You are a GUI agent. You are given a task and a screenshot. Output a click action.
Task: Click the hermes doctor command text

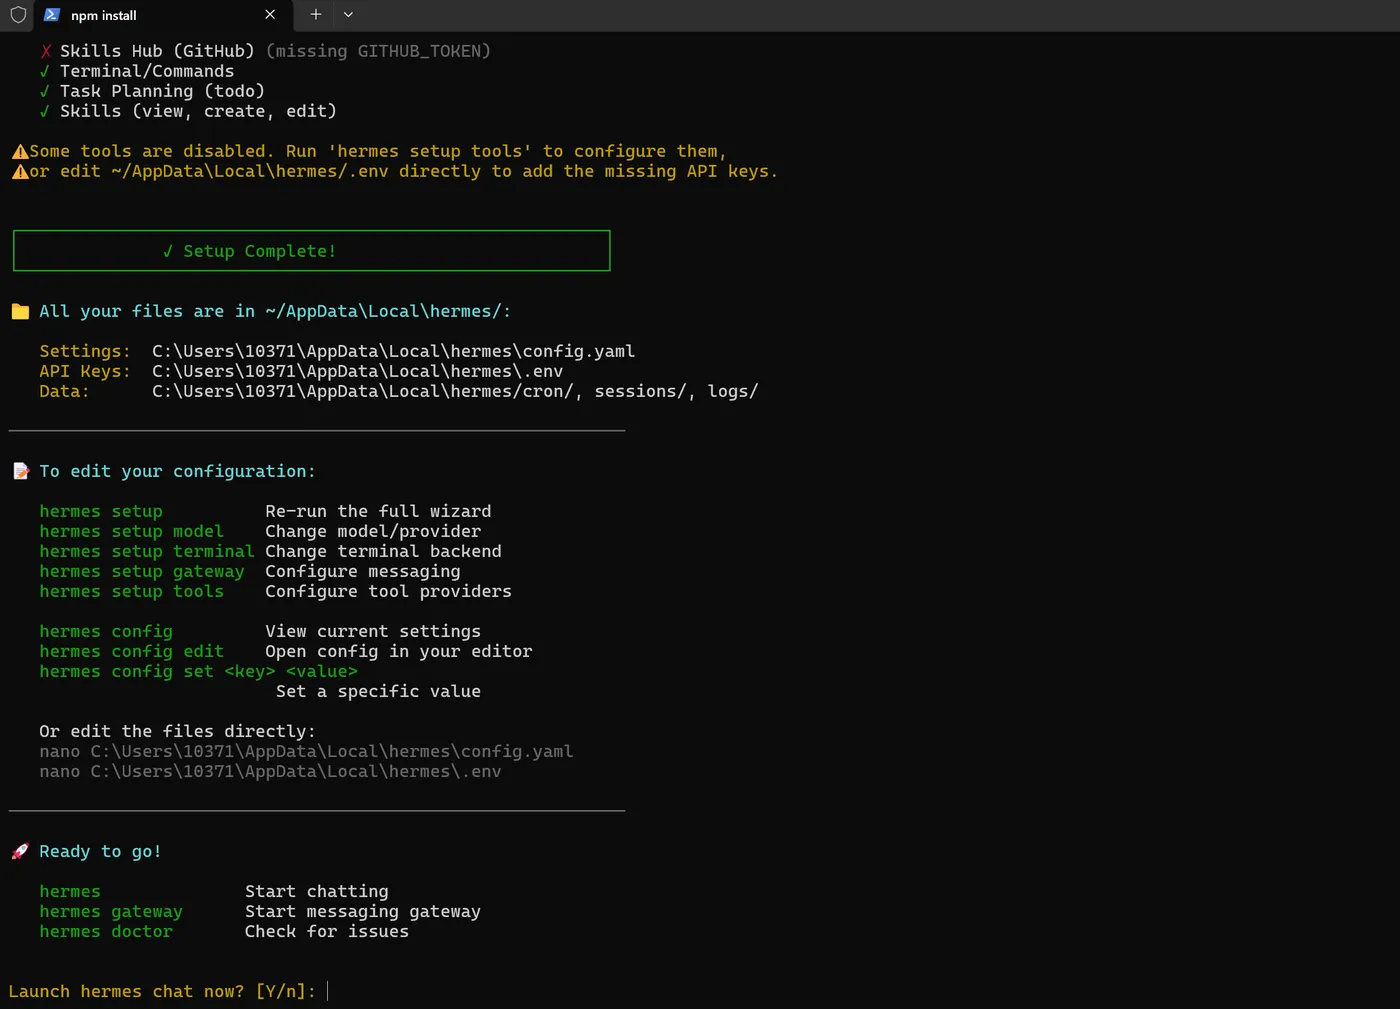[106, 931]
